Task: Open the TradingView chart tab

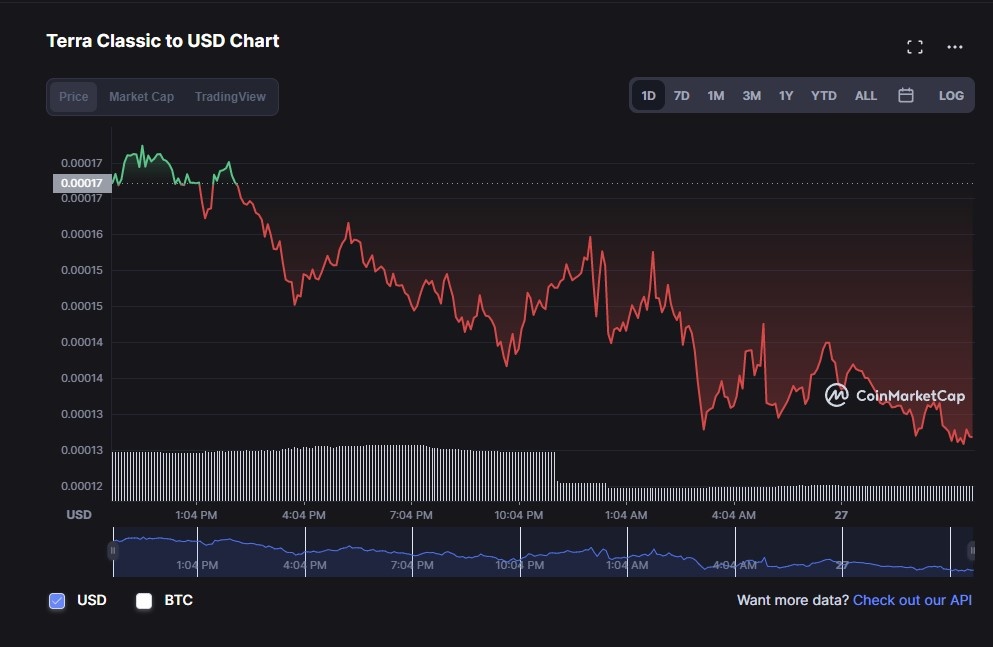Action: click(231, 96)
